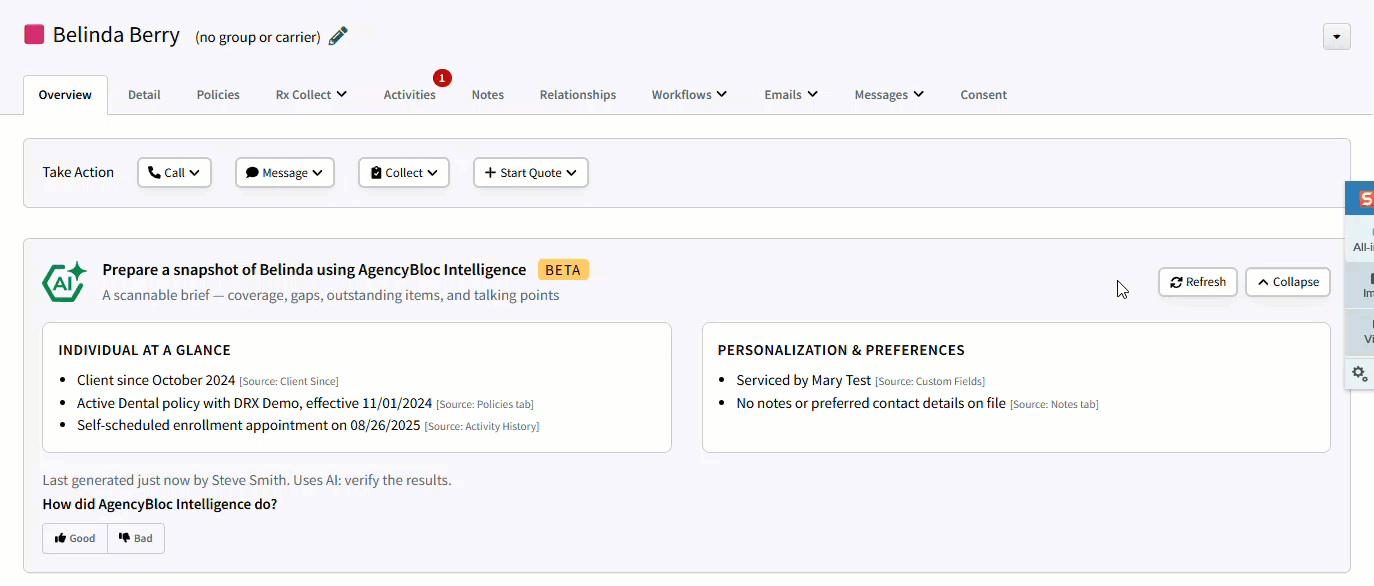
Task: Click the gear settings icon on side widget
Action: (x=1360, y=373)
